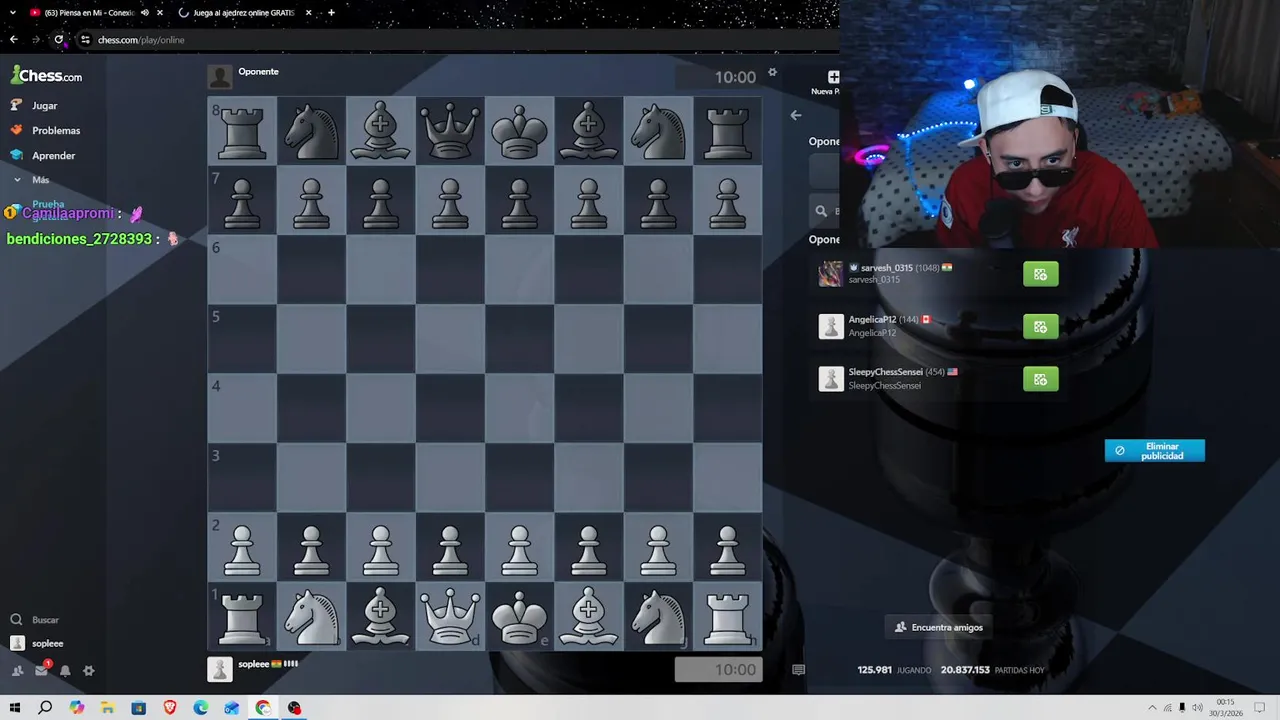Go back with the panel arrow
1280x720 pixels.
click(796, 115)
